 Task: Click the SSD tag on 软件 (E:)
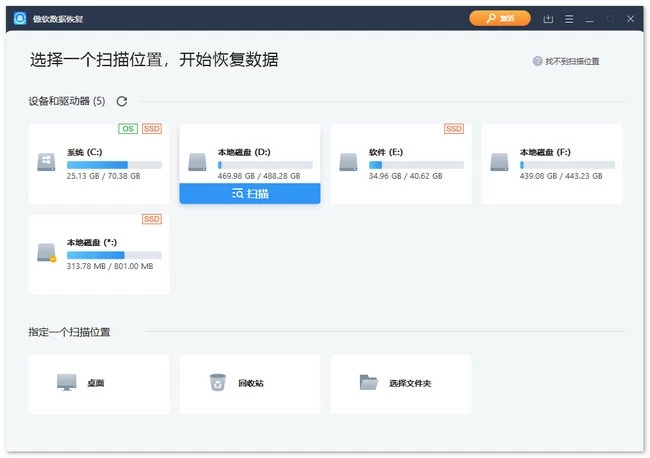[454, 129]
